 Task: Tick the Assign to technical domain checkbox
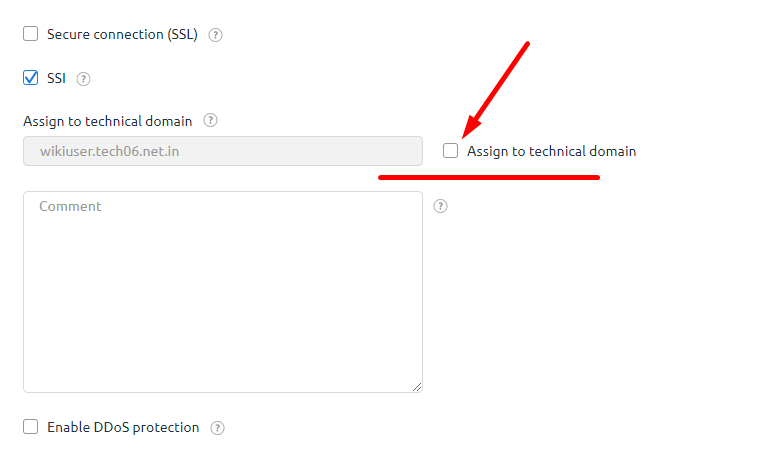click(x=450, y=151)
